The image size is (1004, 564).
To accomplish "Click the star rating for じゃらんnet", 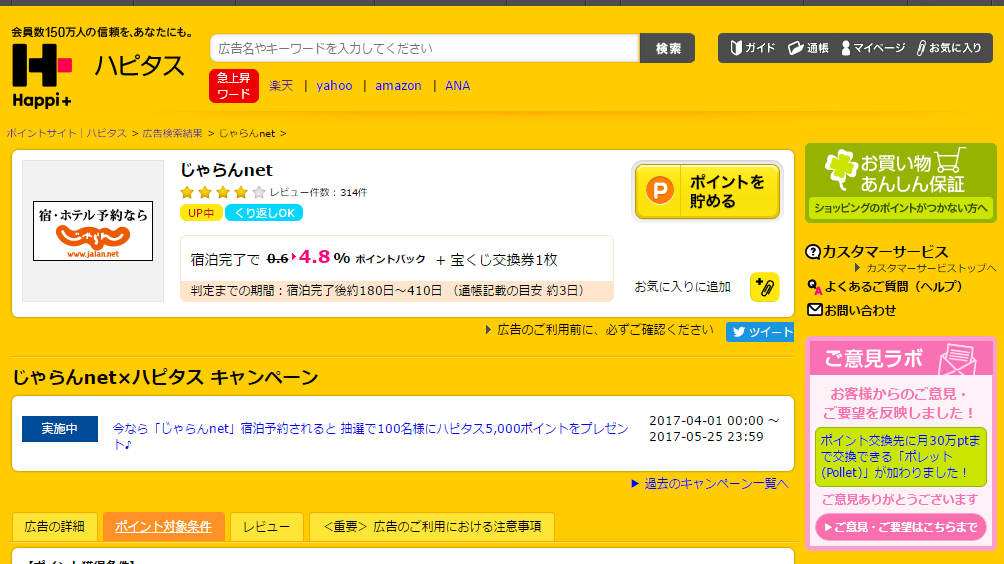I will point(223,192).
